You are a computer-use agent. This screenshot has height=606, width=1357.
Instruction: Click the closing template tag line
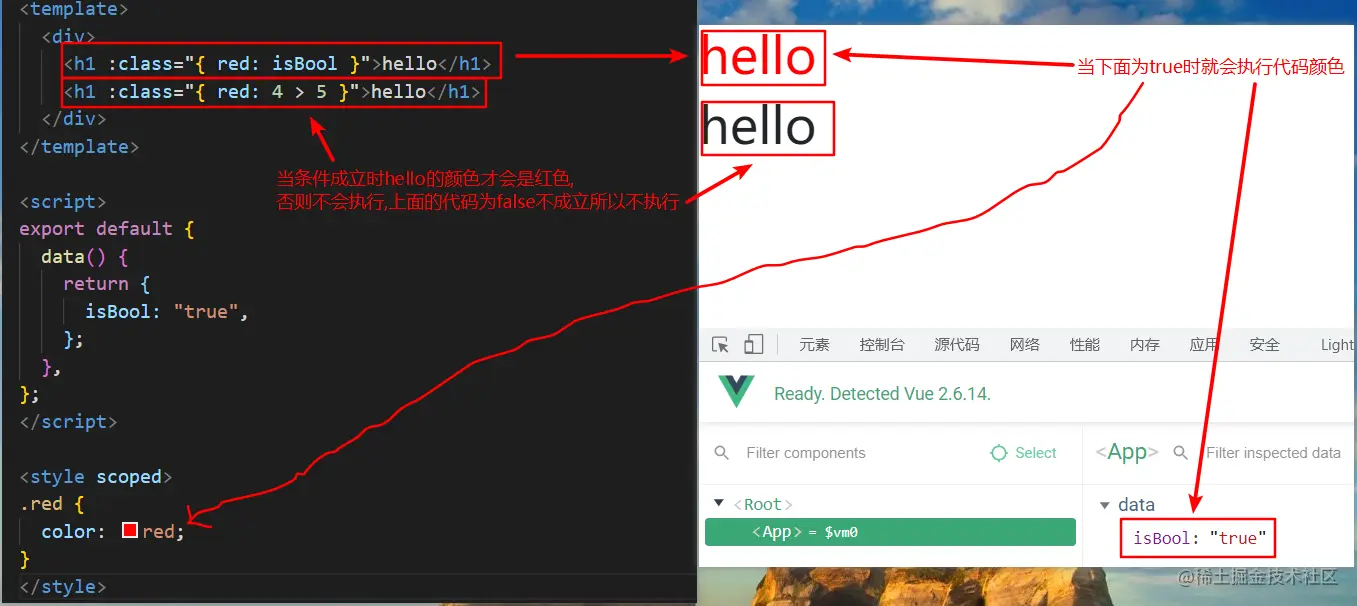[x=79, y=147]
